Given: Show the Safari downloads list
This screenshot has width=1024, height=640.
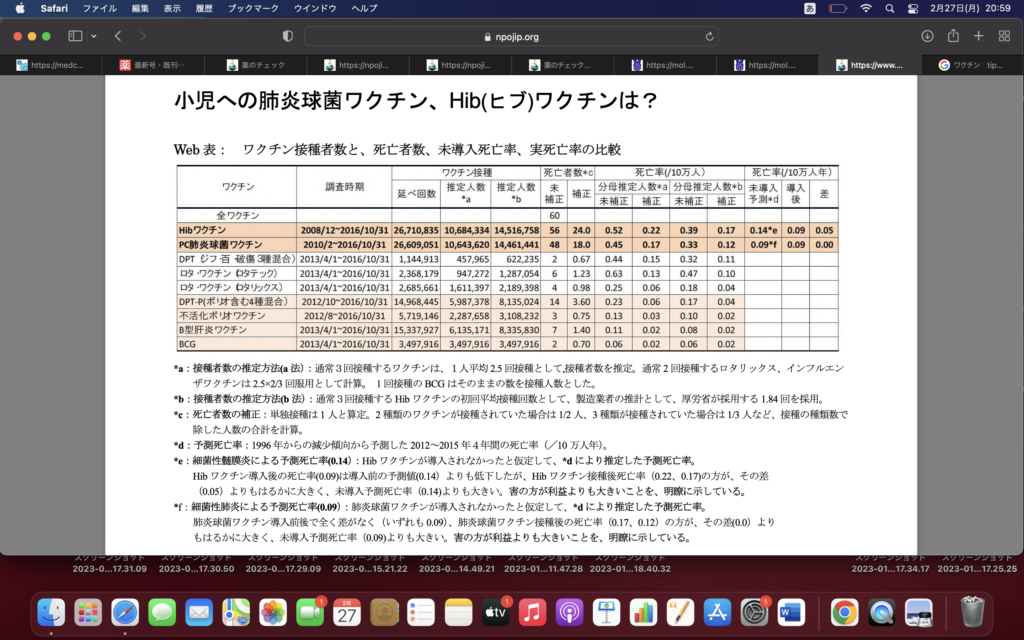Looking at the screenshot, I should (927, 36).
